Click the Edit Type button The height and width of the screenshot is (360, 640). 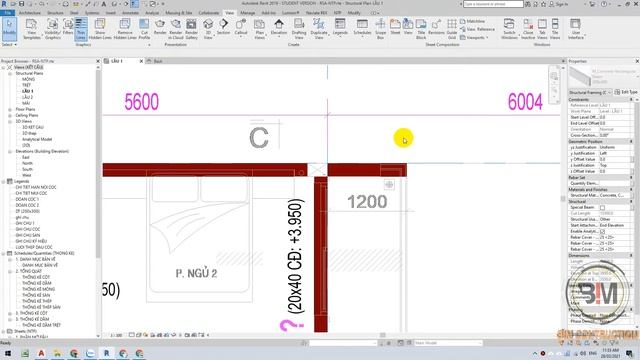[626, 92]
